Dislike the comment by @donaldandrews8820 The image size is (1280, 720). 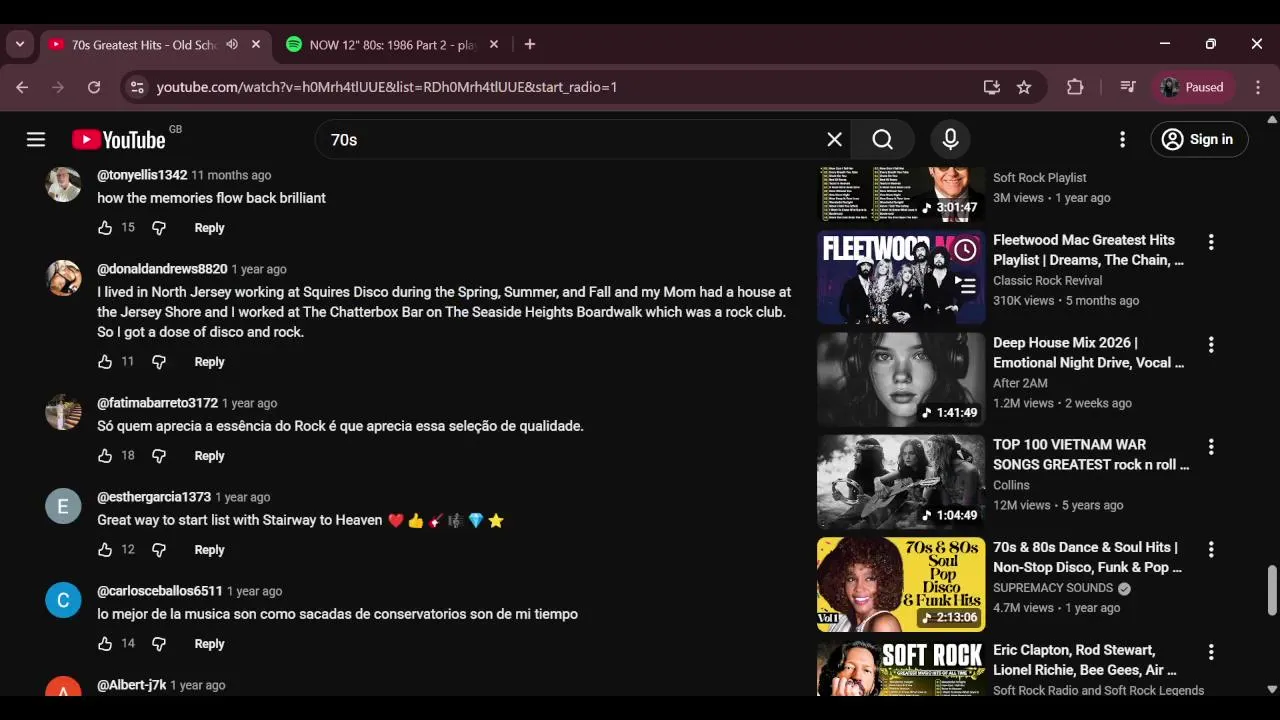(159, 362)
